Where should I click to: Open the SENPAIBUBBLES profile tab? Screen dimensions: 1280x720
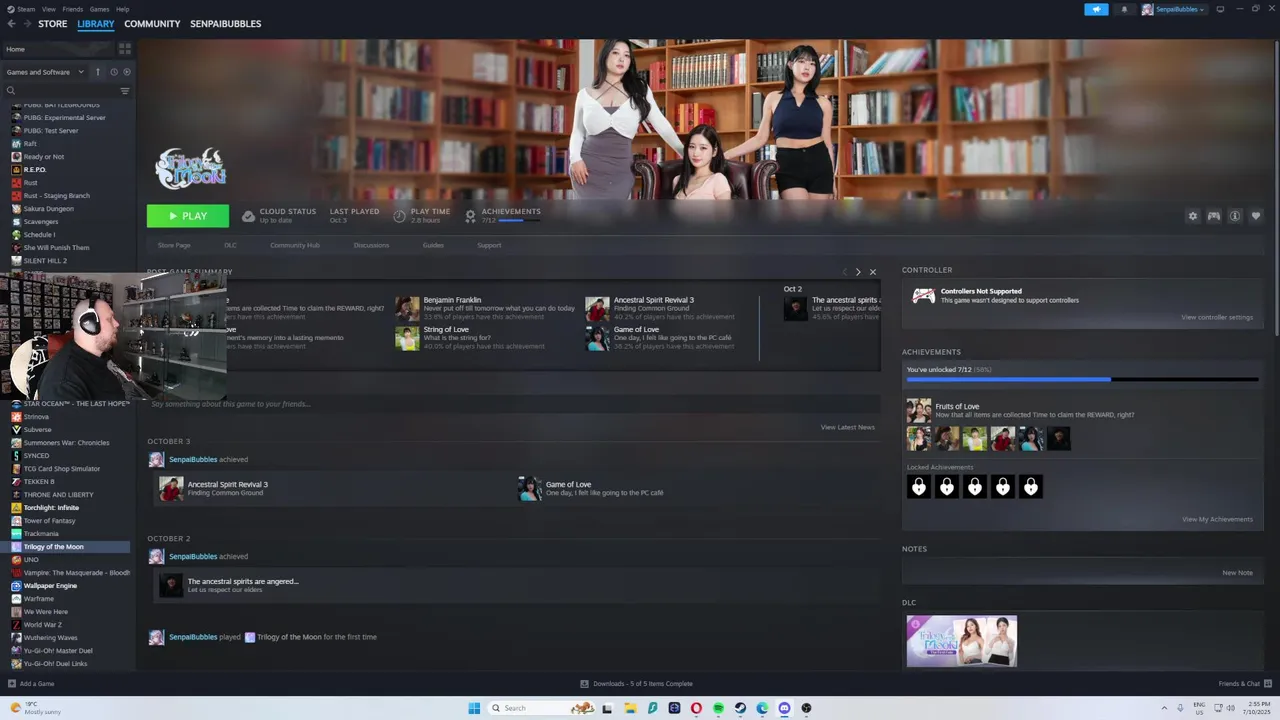pyautogui.click(x=226, y=24)
